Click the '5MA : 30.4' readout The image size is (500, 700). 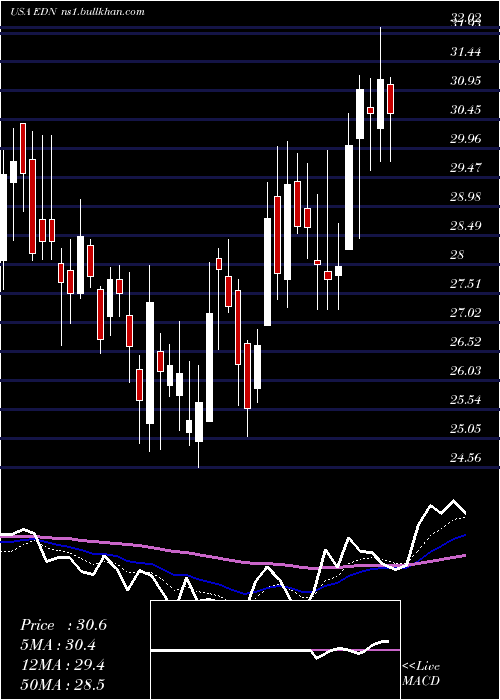[58, 645]
